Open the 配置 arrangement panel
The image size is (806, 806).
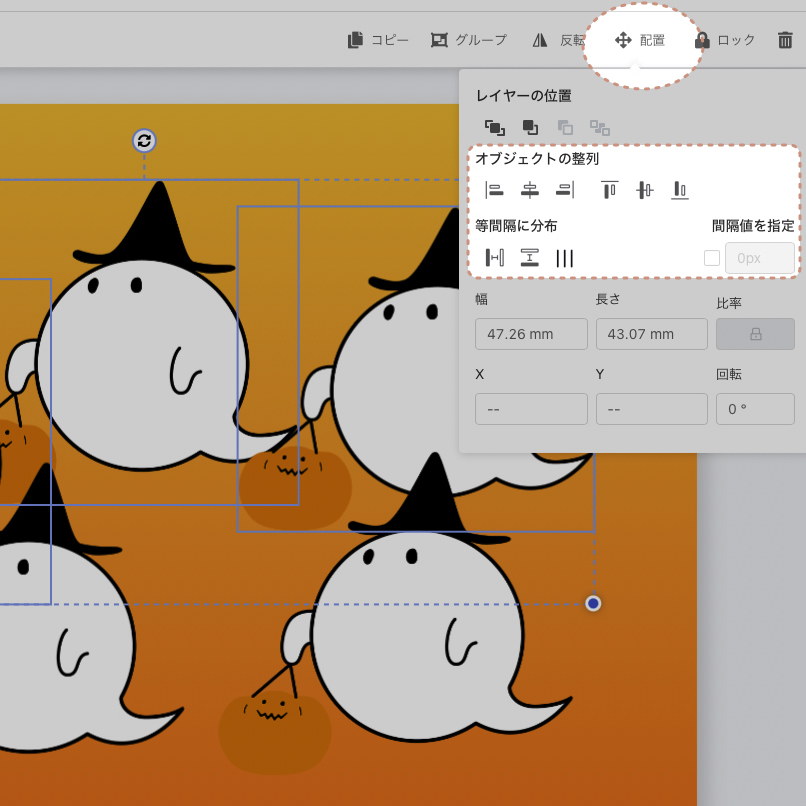pyautogui.click(x=640, y=40)
